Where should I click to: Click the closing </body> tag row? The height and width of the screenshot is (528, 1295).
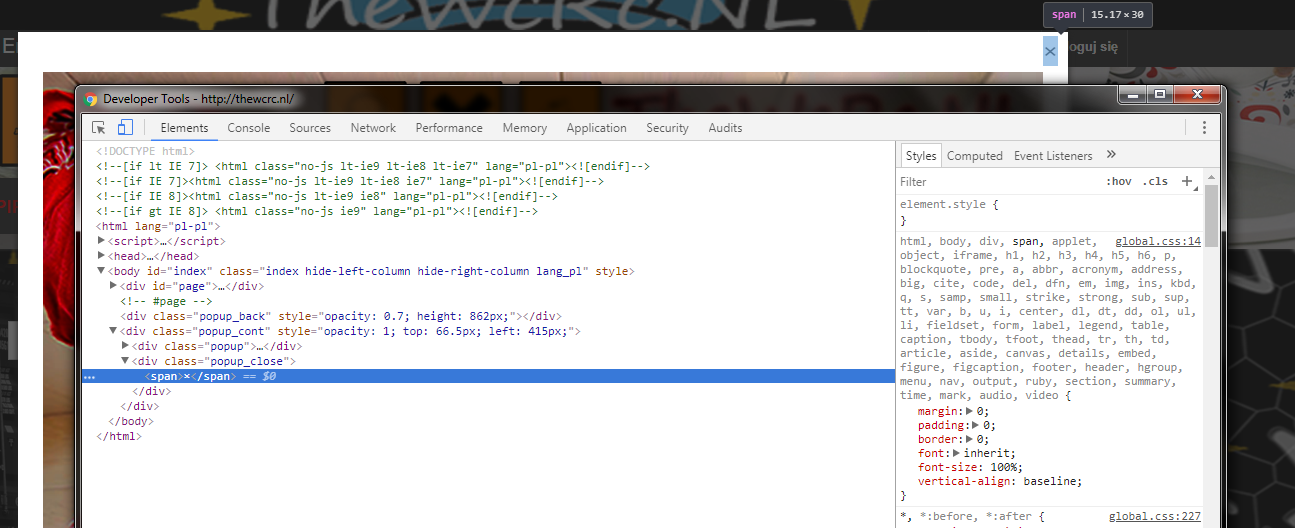tap(488, 421)
